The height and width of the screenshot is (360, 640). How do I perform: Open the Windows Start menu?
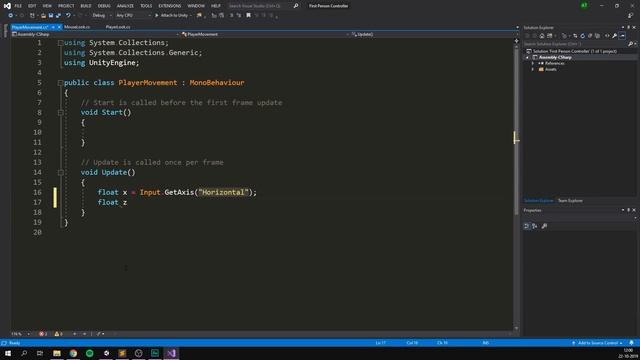click(x=8, y=353)
